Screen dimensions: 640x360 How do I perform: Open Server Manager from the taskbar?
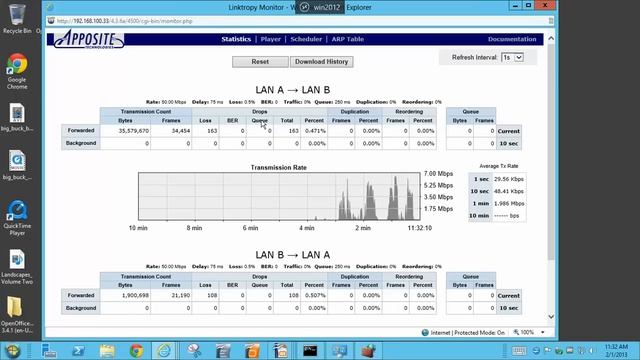[x=49, y=351]
